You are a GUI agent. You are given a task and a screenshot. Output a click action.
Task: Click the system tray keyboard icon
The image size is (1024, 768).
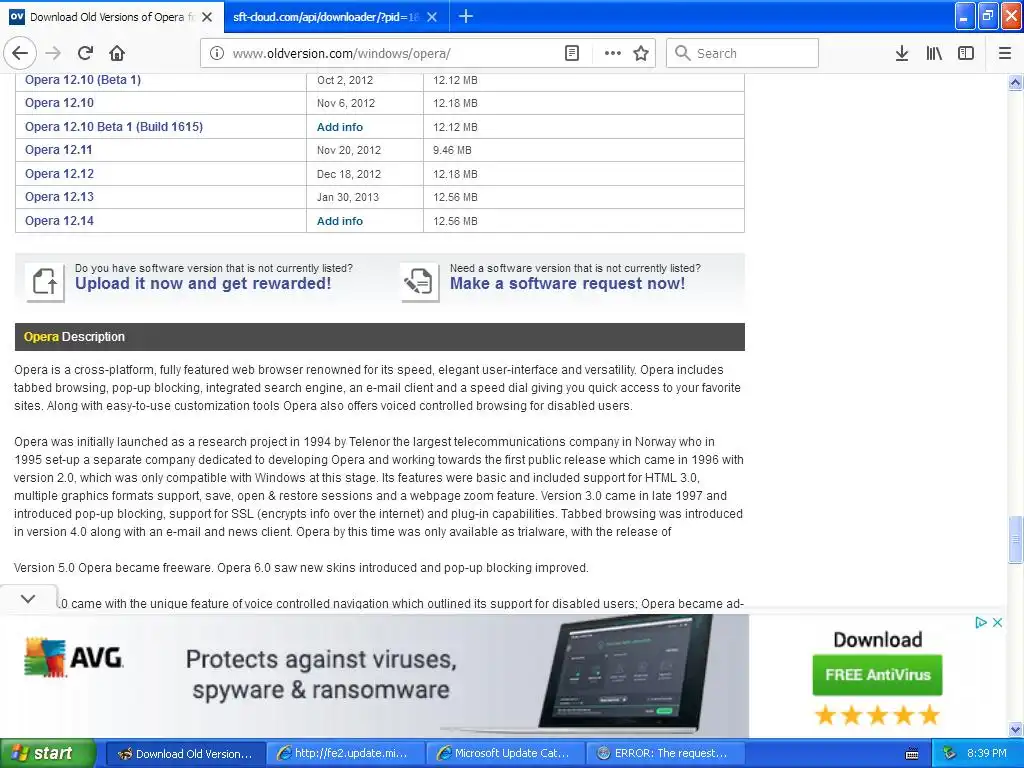(912, 754)
